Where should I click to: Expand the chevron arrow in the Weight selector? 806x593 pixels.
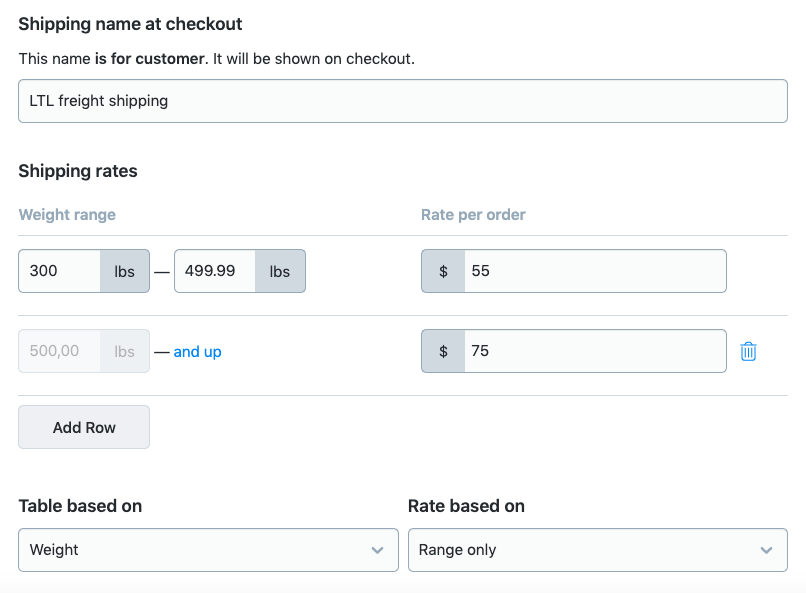point(377,550)
